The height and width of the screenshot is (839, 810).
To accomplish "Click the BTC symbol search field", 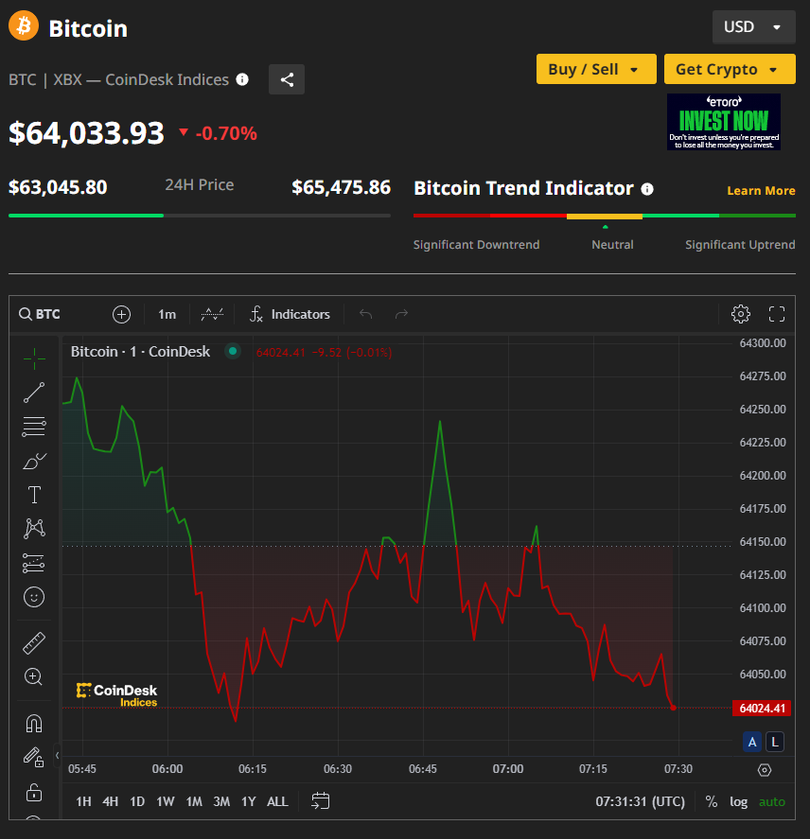I will (x=40, y=314).
